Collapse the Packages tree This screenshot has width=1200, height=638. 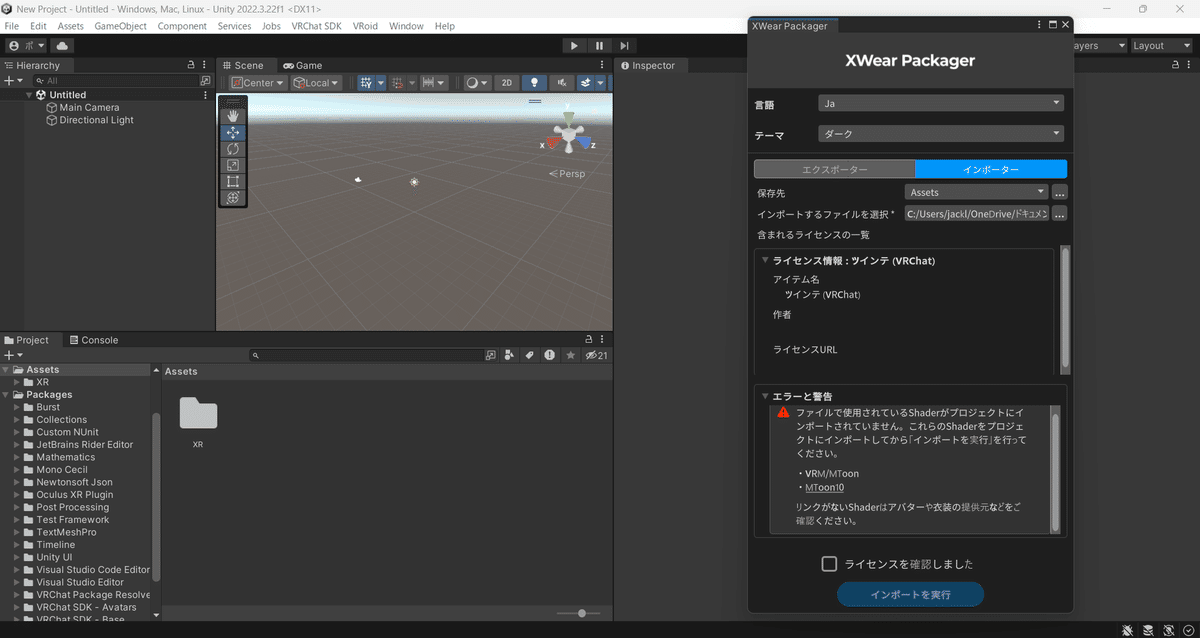pyautogui.click(x=6, y=395)
